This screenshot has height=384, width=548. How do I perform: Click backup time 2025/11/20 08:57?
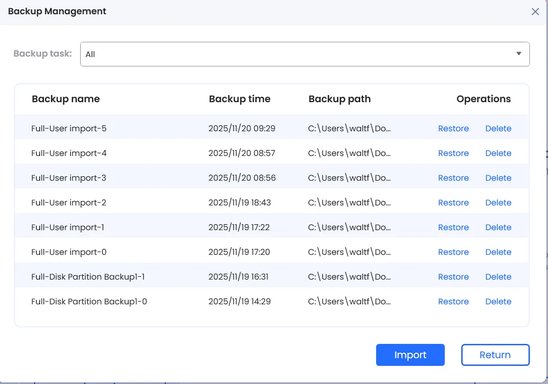click(x=242, y=153)
